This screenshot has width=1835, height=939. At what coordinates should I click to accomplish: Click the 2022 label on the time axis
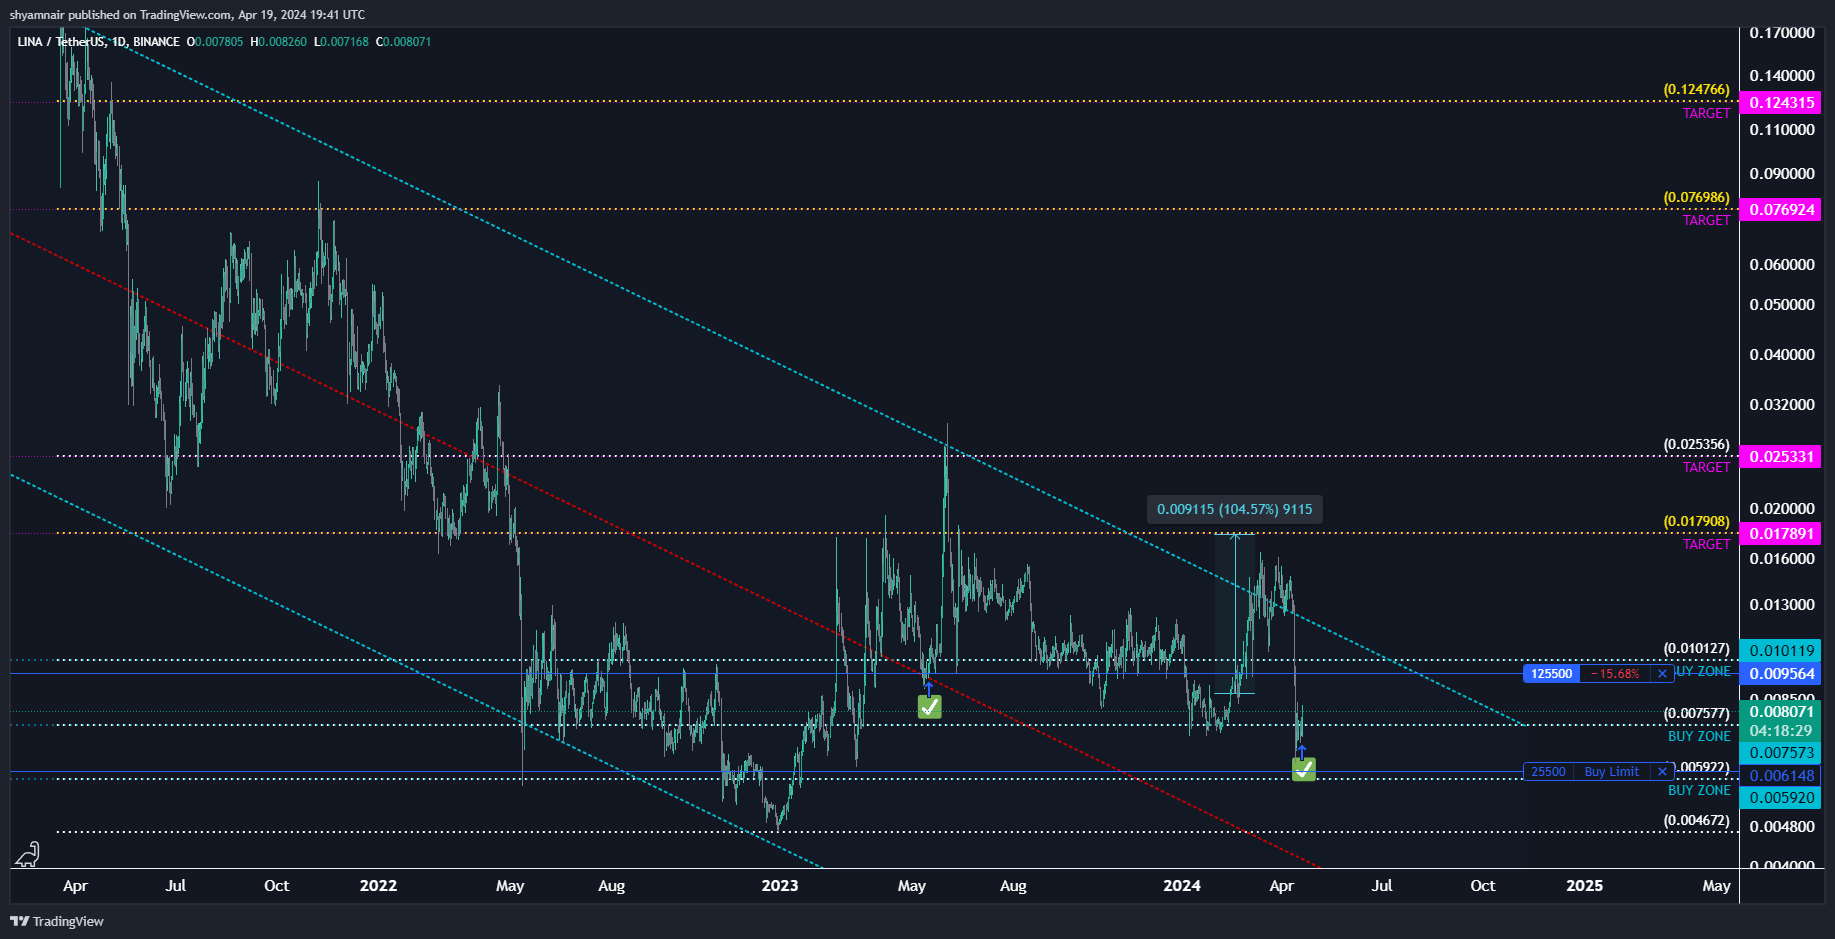point(378,886)
